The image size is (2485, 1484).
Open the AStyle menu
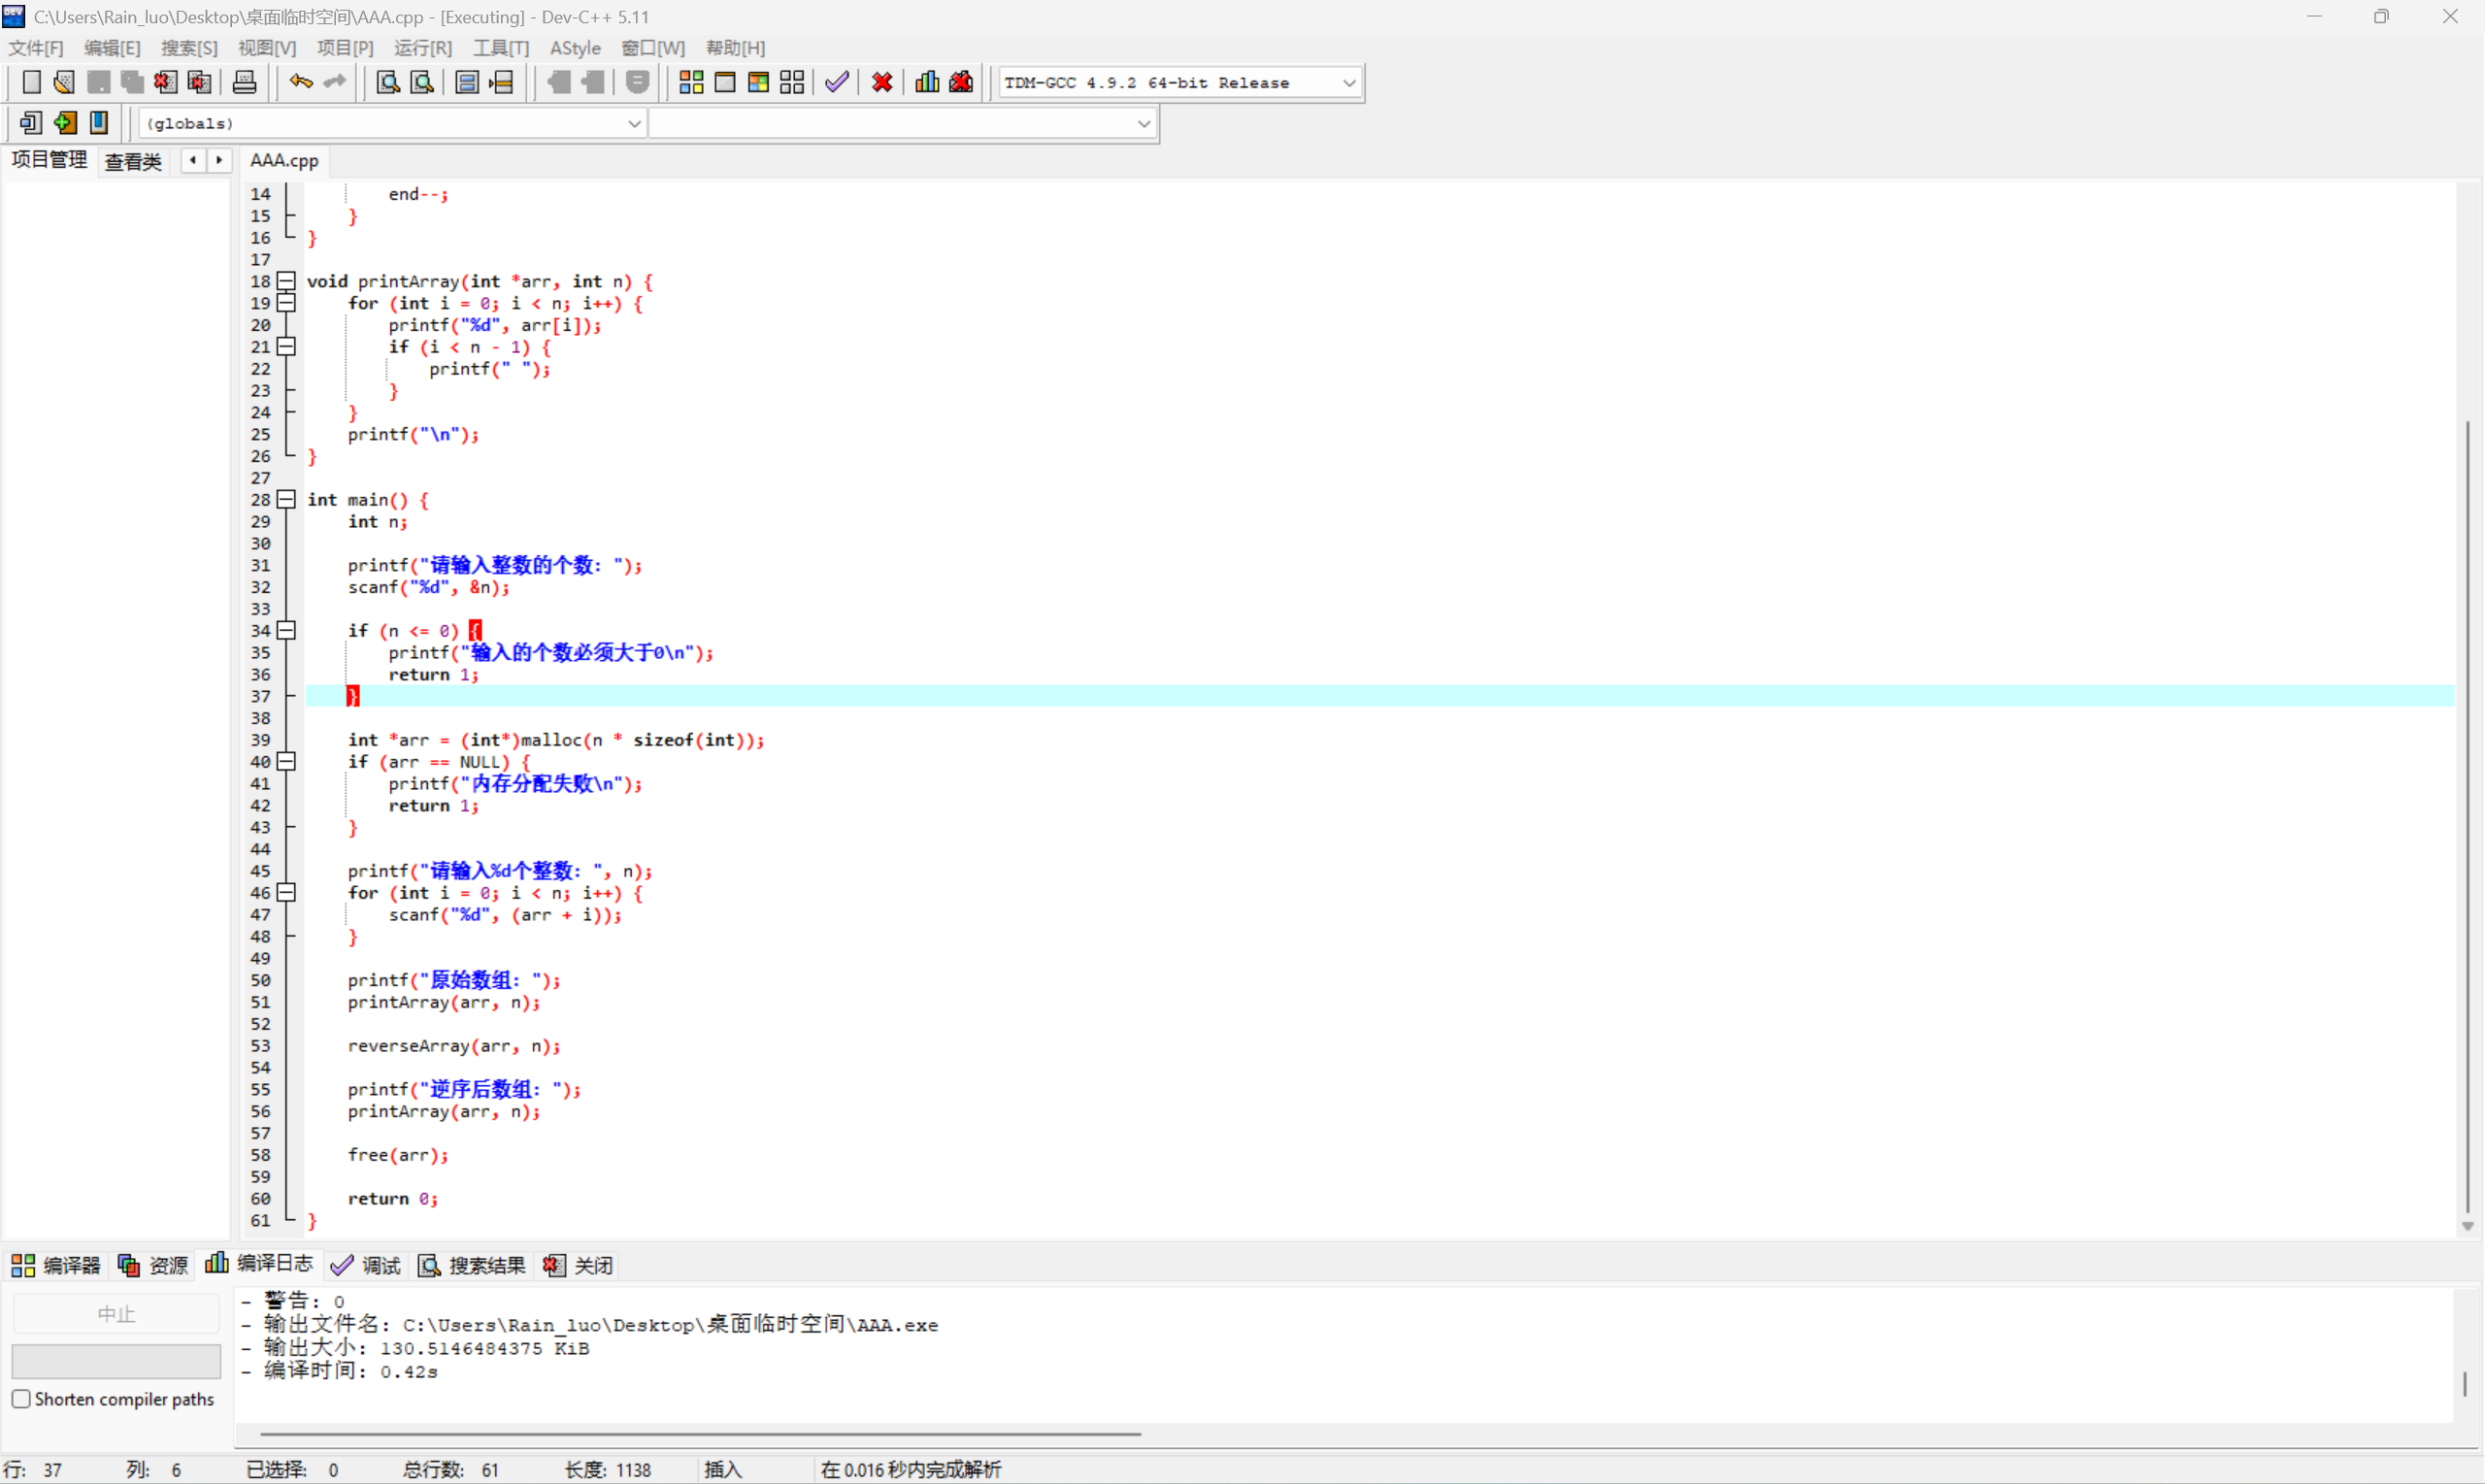(x=575, y=48)
